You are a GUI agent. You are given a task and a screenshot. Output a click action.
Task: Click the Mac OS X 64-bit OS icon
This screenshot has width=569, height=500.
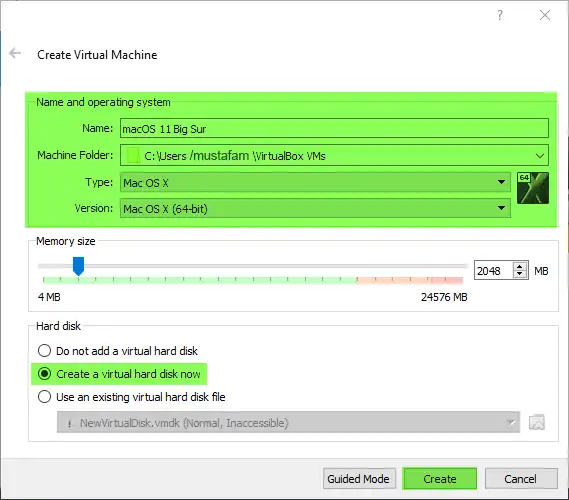[x=533, y=188]
